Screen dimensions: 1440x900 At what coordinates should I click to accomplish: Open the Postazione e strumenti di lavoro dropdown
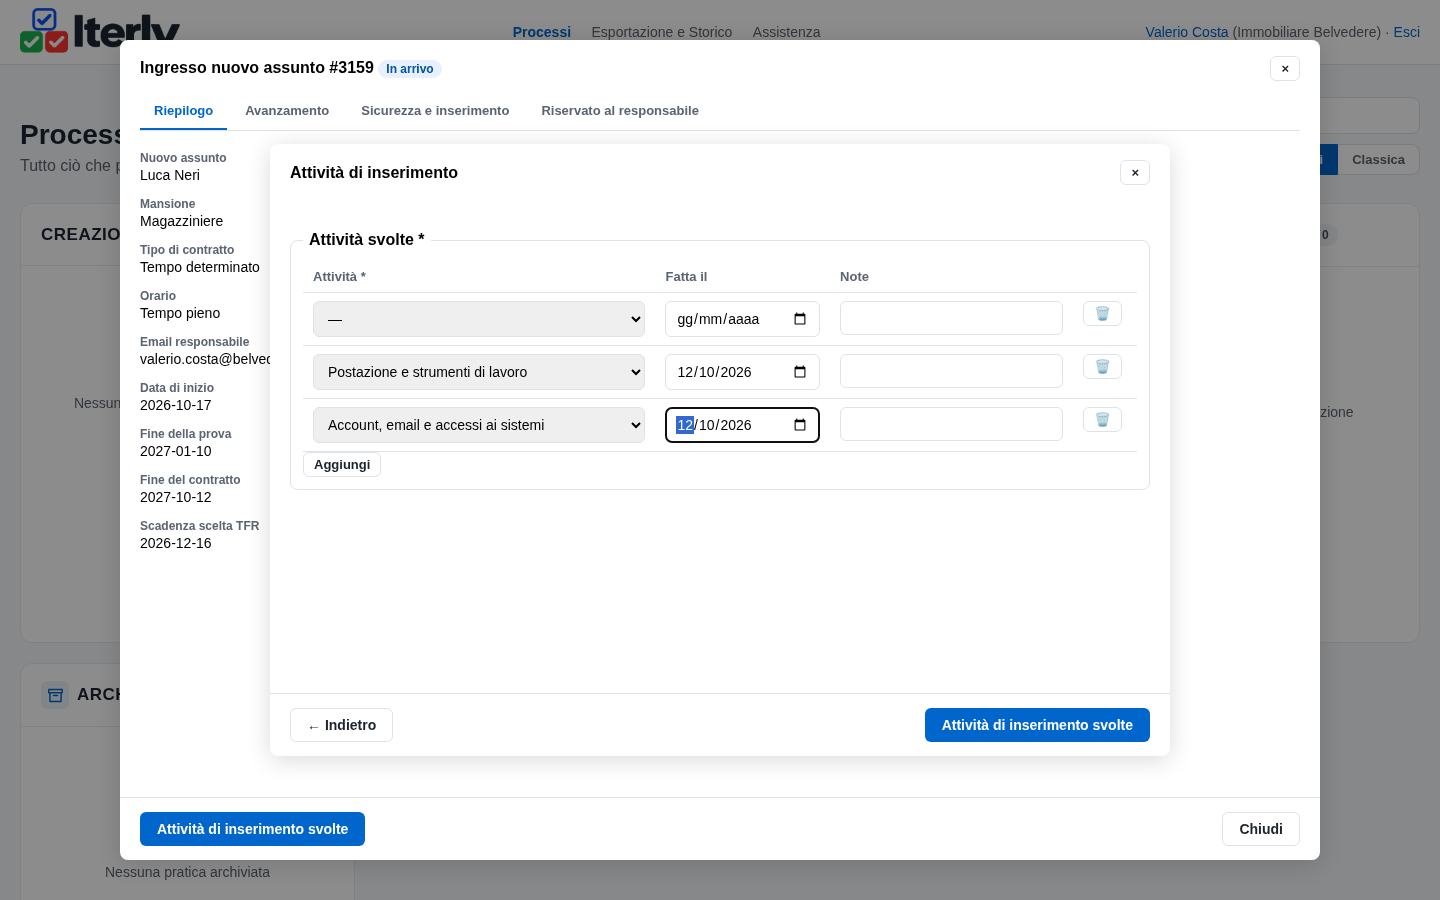tap(479, 372)
